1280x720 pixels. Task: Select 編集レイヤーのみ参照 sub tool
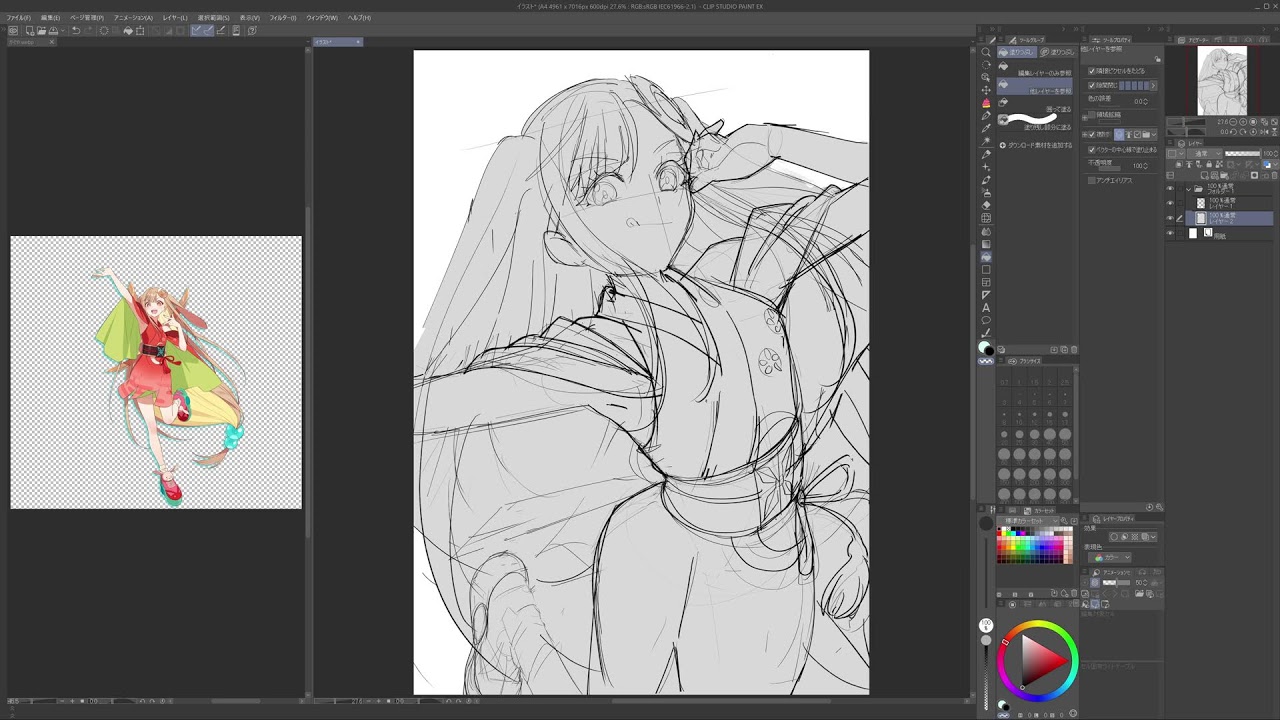tap(1035, 68)
